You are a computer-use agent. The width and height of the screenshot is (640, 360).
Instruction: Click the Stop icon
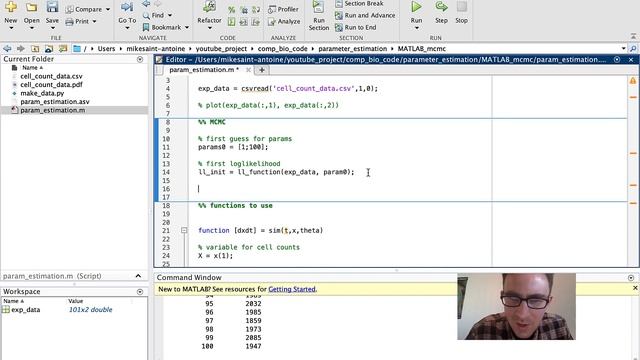coord(462,7)
